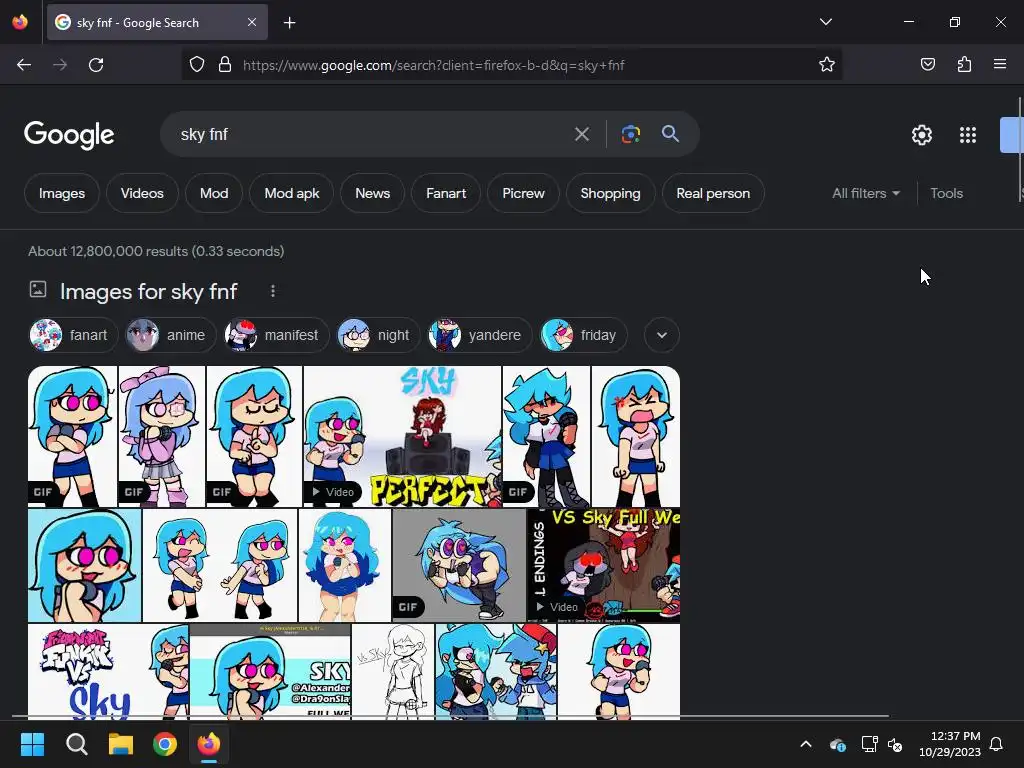Open the gray background Sky GIF
Image resolution: width=1024 pixels, height=768 pixels.
[x=459, y=566]
